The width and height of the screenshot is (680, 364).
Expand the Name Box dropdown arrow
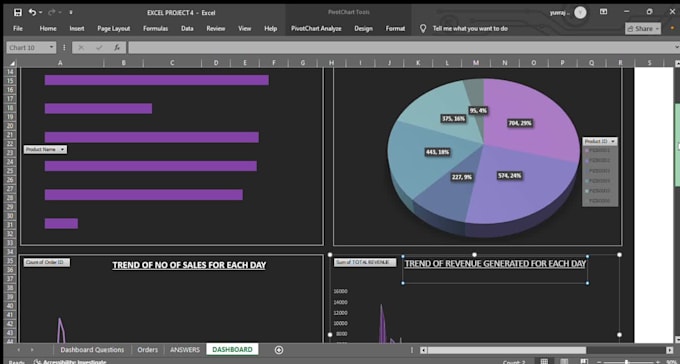(x=52, y=48)
